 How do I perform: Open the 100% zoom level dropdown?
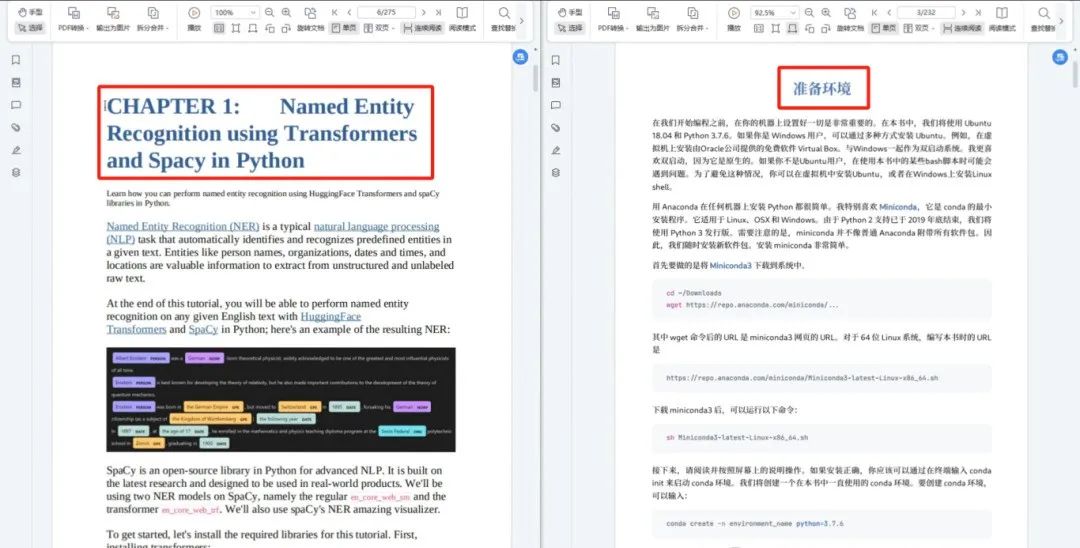[234, 12]
